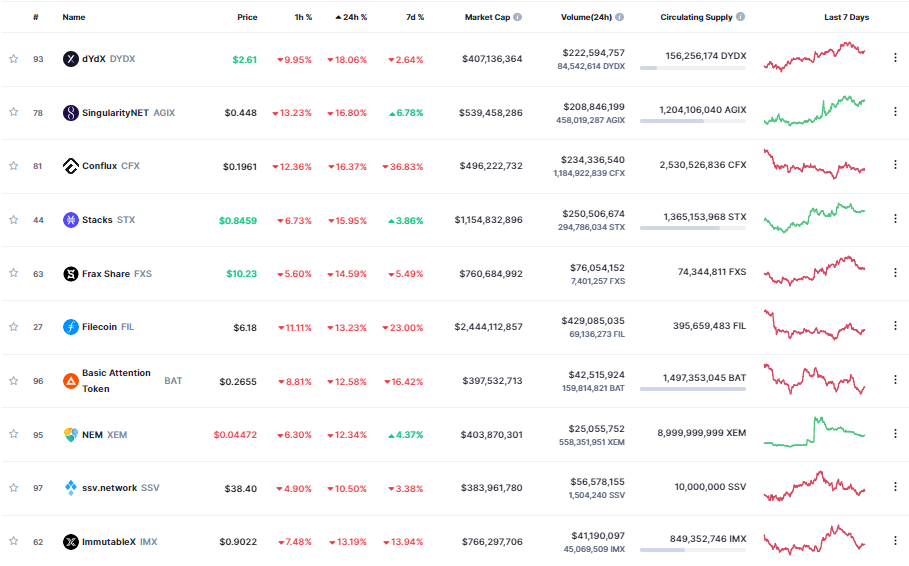This screenshot has height=566, width=909.
Task: Sort table by Name column
Action: coord(74,17)
